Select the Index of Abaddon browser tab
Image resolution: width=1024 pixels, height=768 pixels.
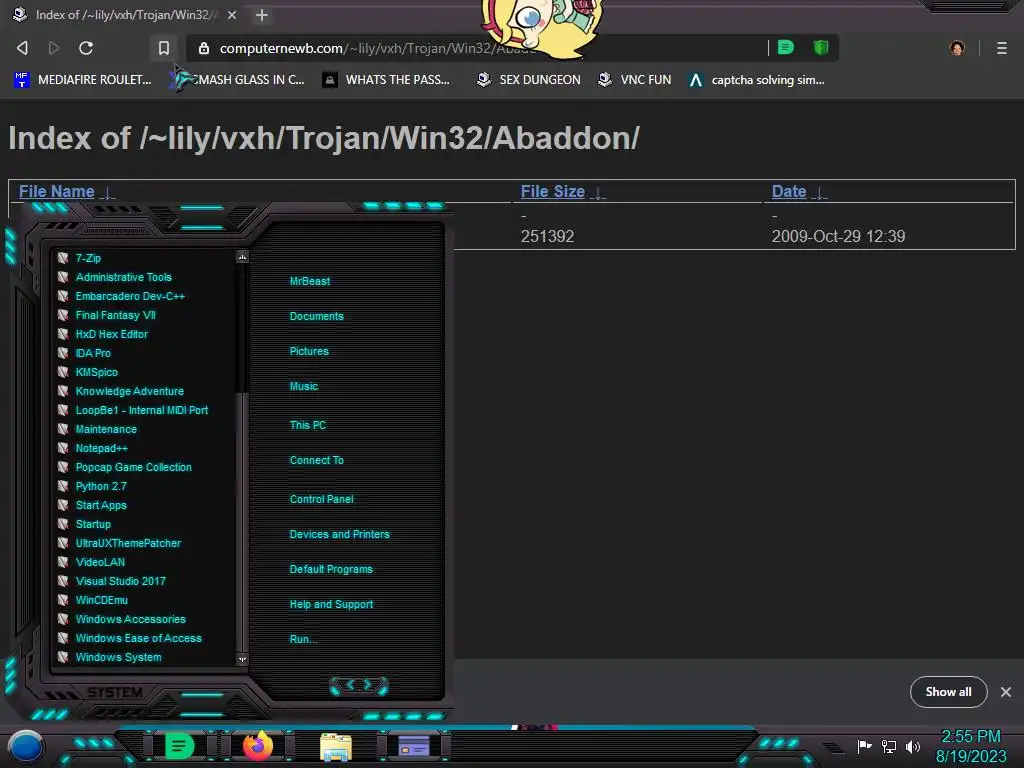point(124,14)
